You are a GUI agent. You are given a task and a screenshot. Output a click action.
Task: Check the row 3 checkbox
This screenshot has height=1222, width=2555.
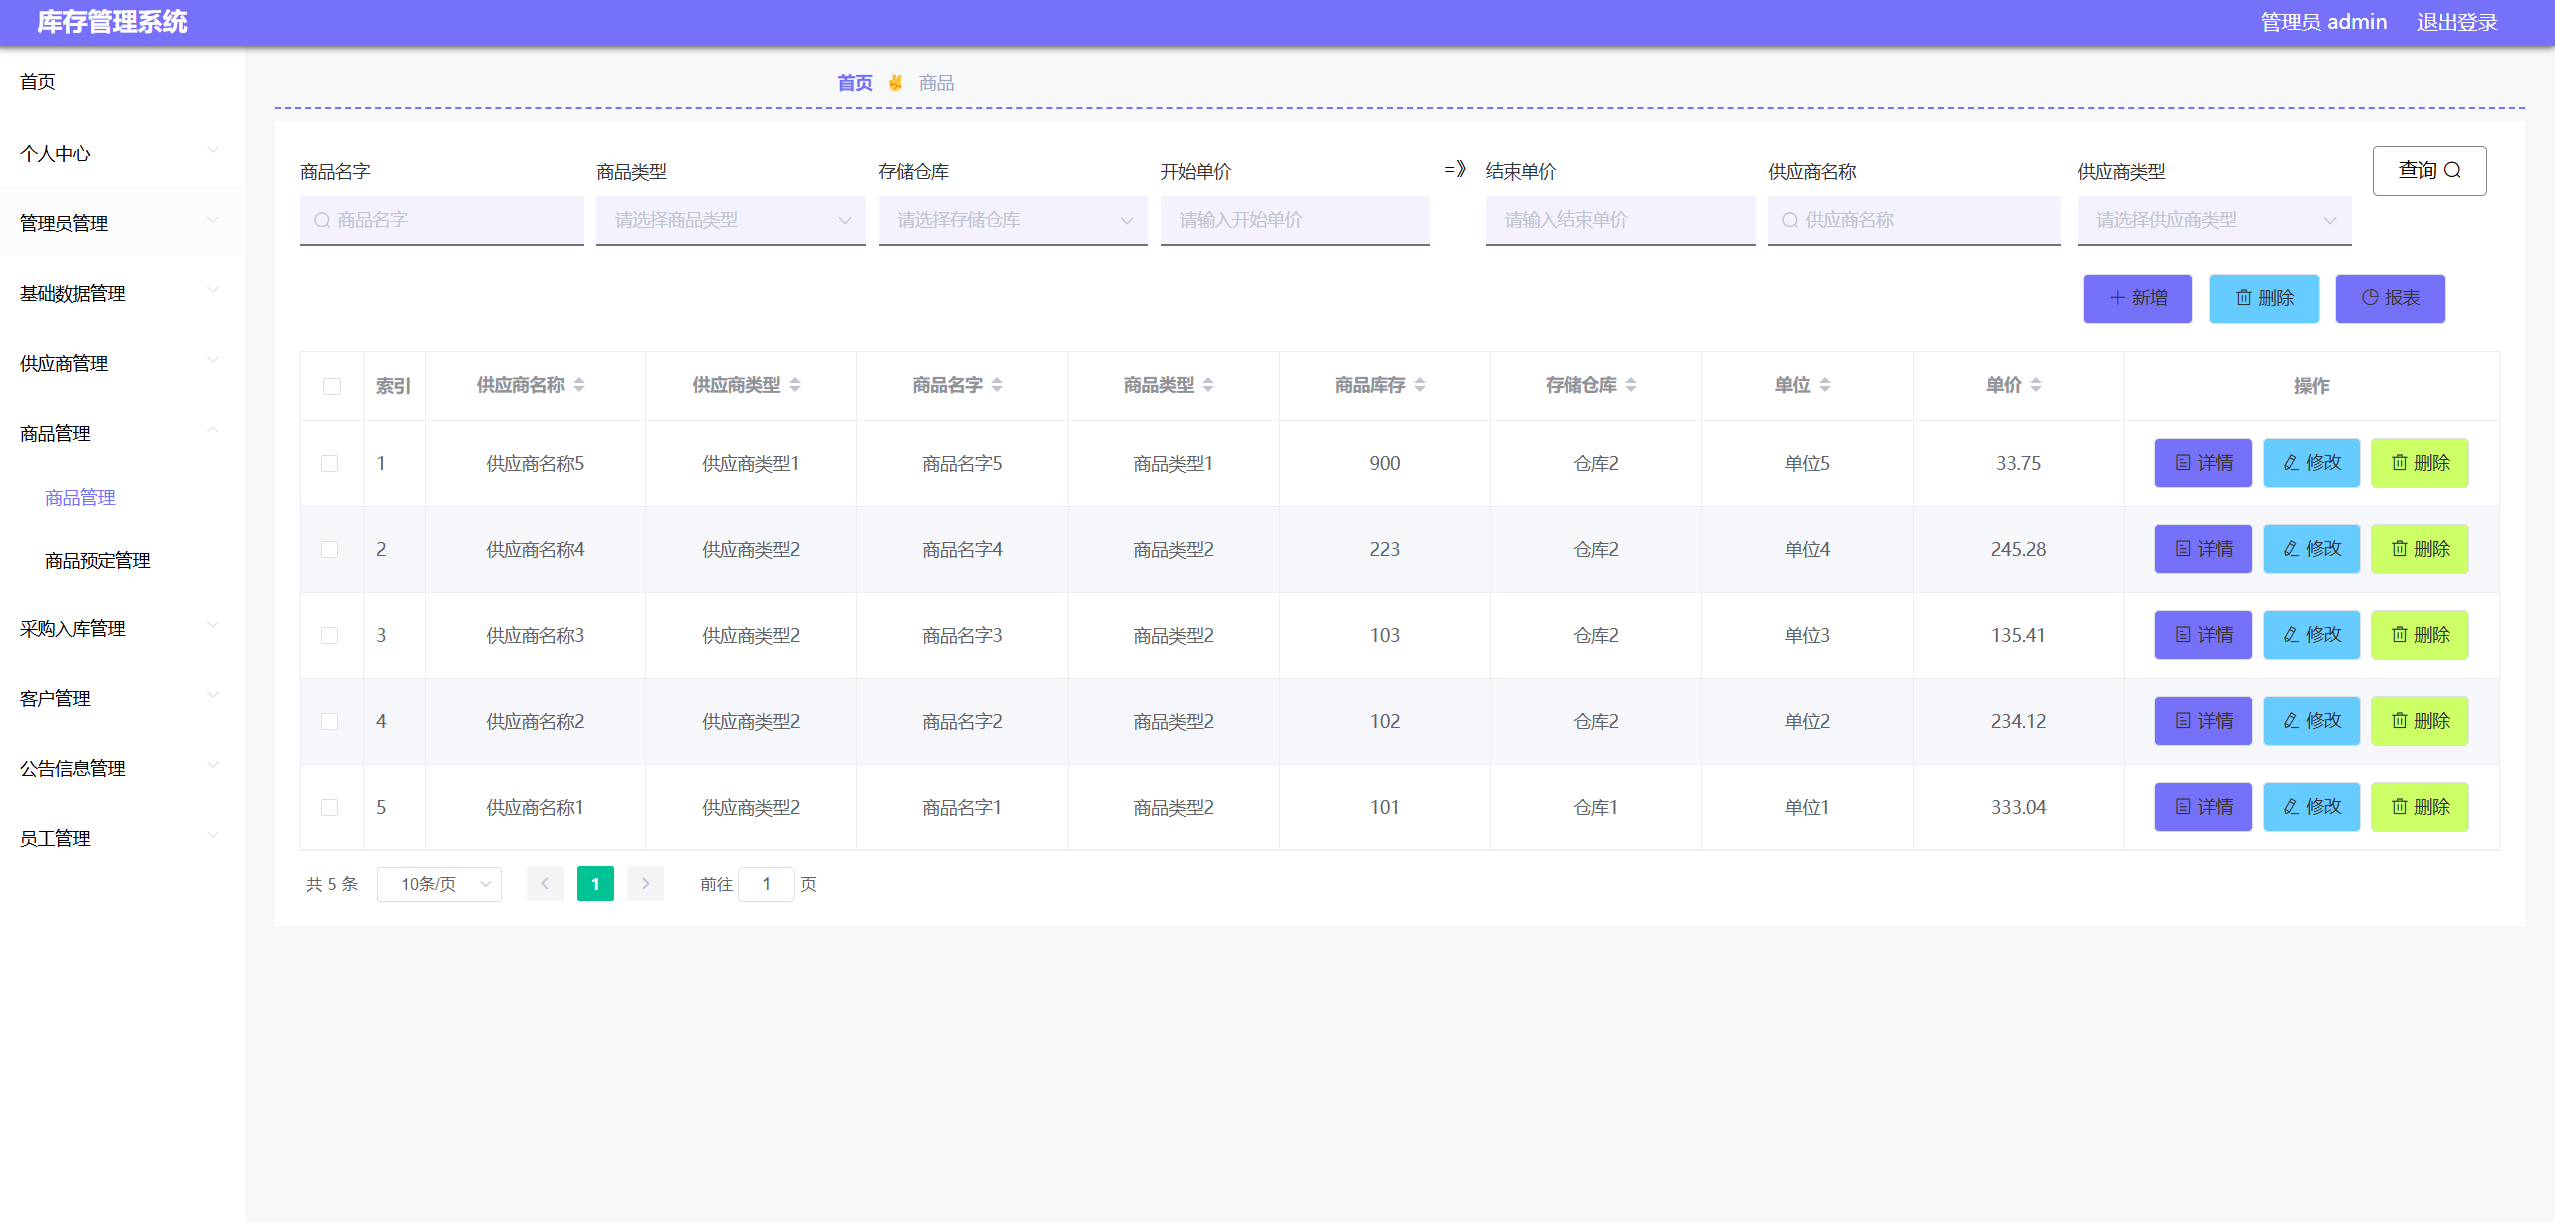pyautogui.click(x=330, y=635)
